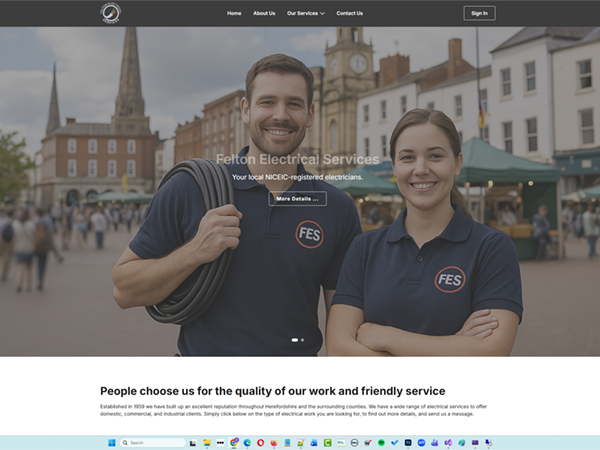Switch to the second carousel slide dot
Viewport: 600px width, 450px height.
302,340
